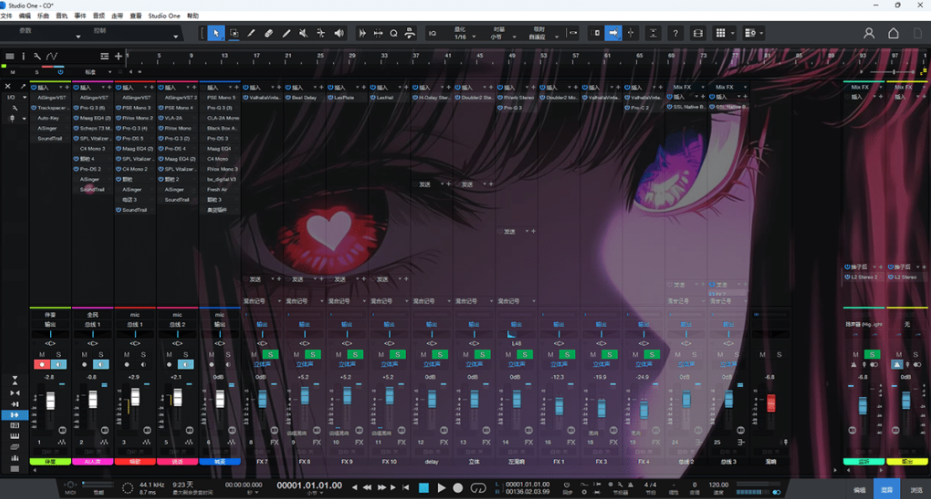Click the IQ input quantize icon
The image size is (931, 499).
[x=432, y=33]
